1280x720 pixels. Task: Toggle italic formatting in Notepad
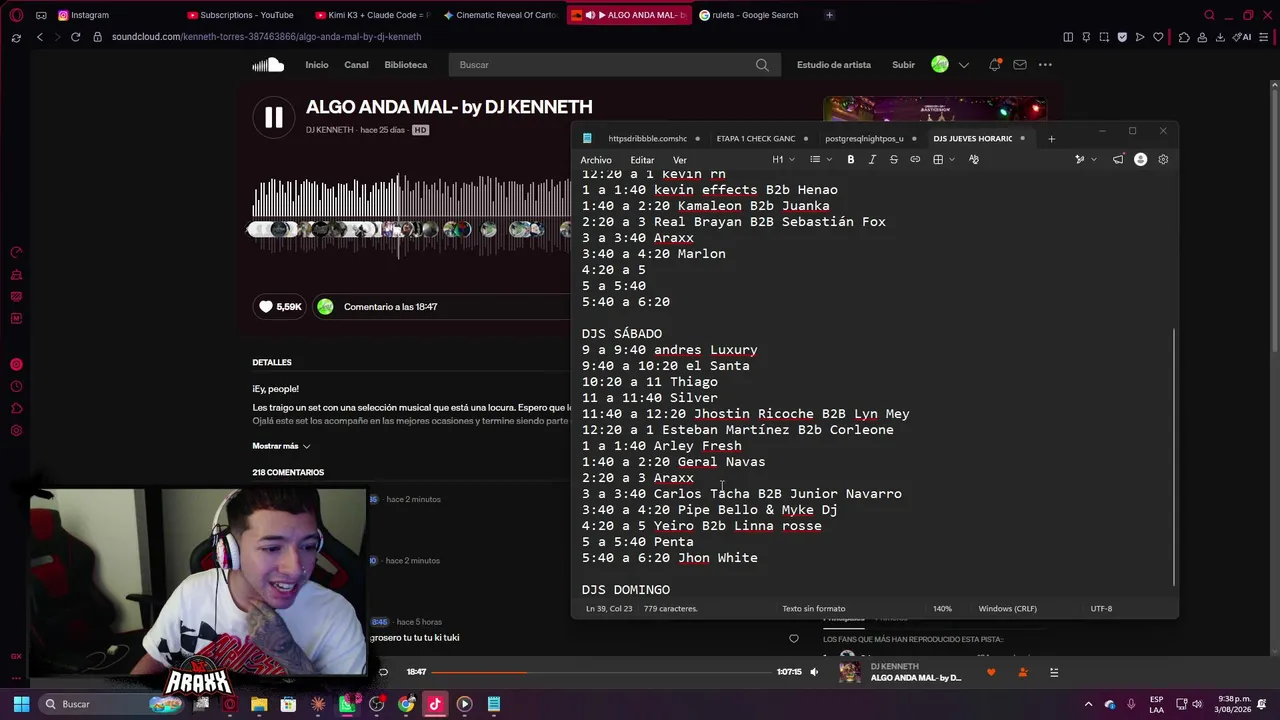[x=872, y=160]
